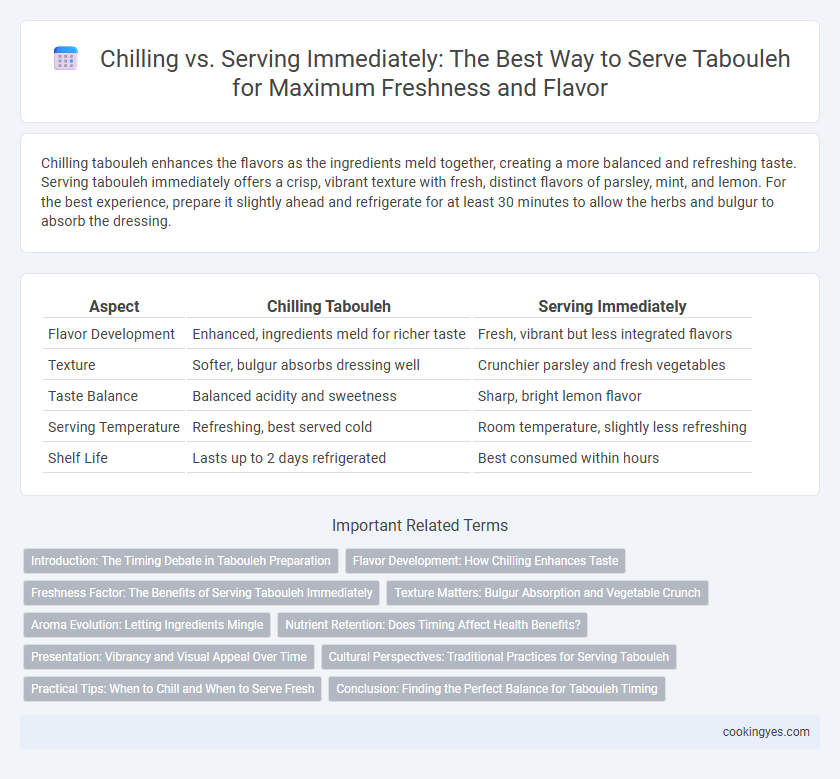
Task: Open 'Conclusion: Finding the Perfect Balance for Tabouleh Timing'
Action: 497,689
